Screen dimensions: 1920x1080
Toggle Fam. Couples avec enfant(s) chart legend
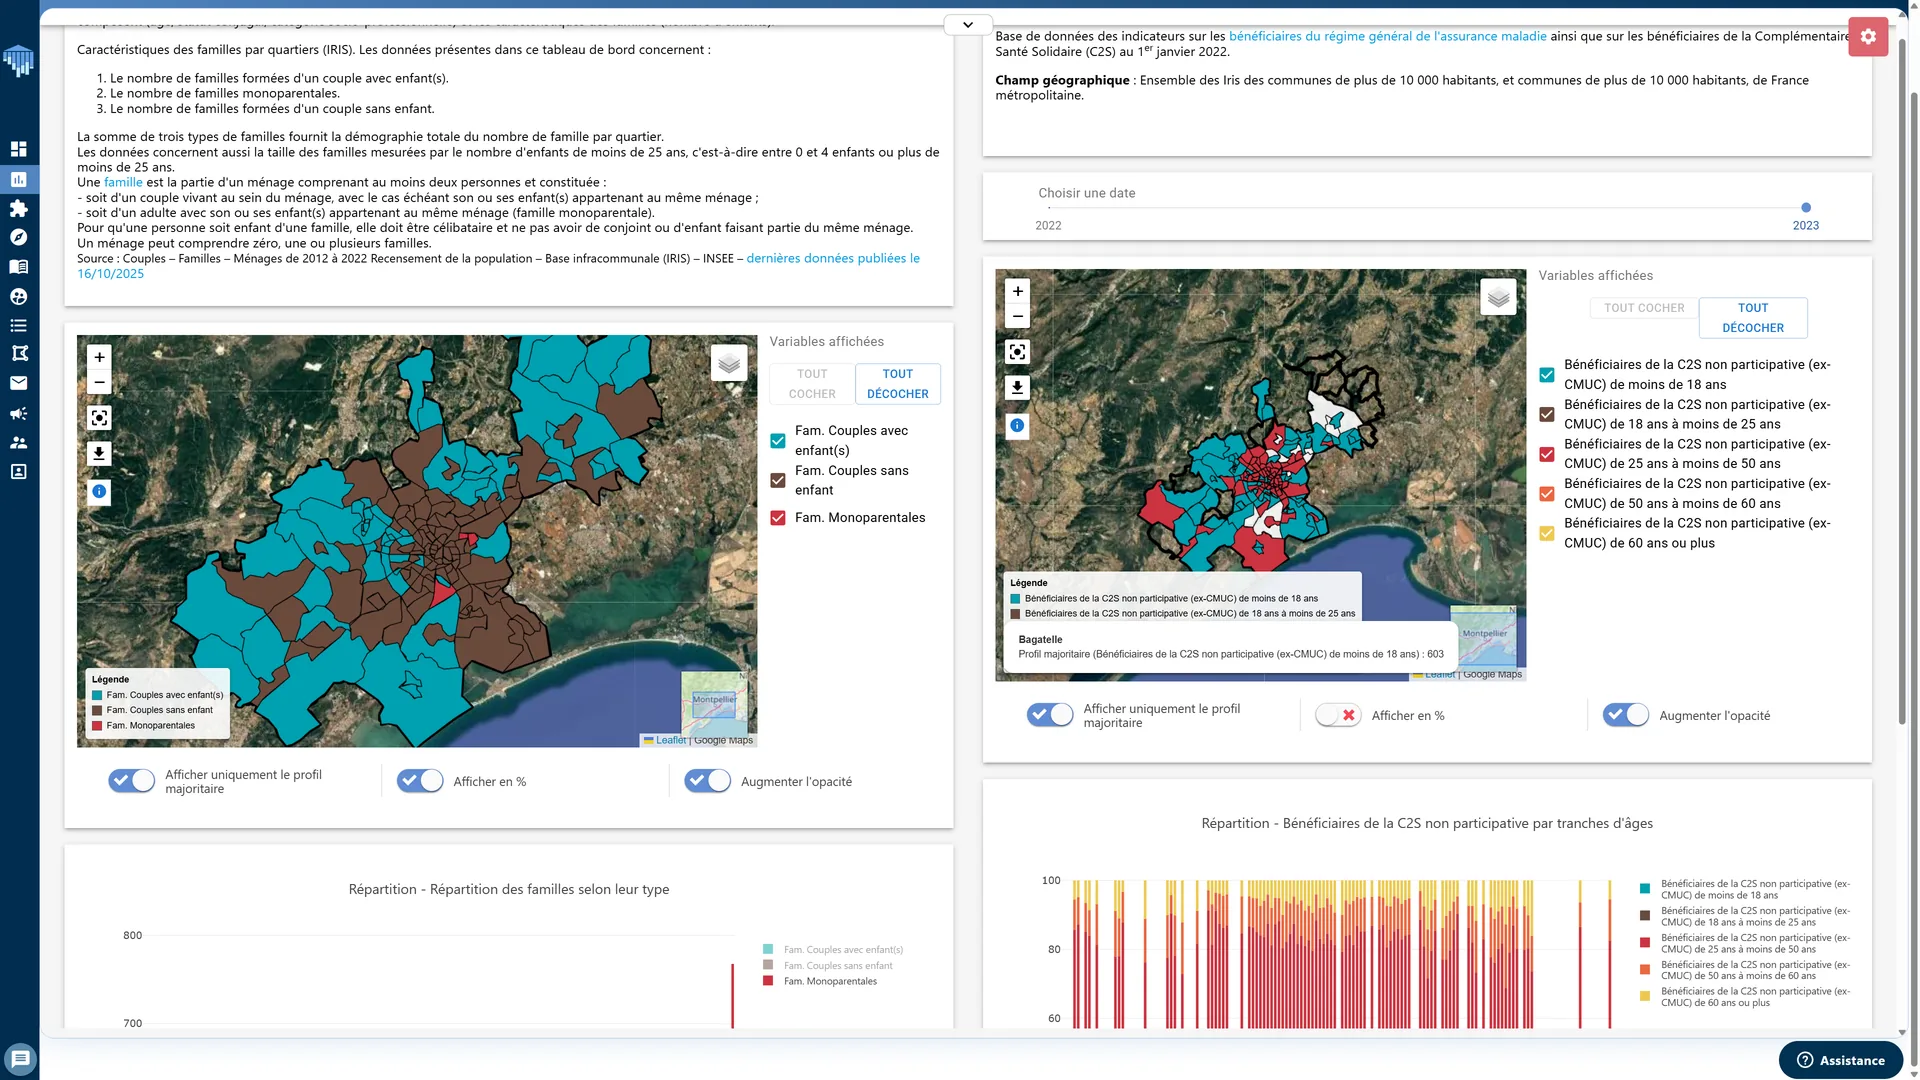832,950
